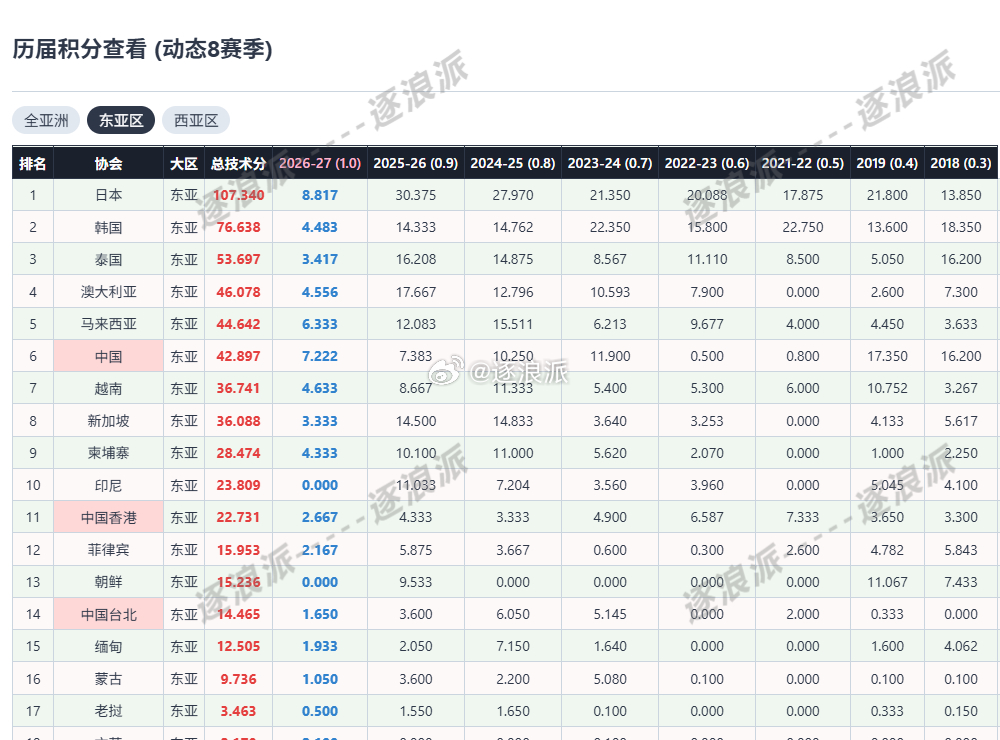The height and width of the screenshot is (740, 1000).
Task: Click Hong Kong's total score 22.731
Action: tap(239, 517)
